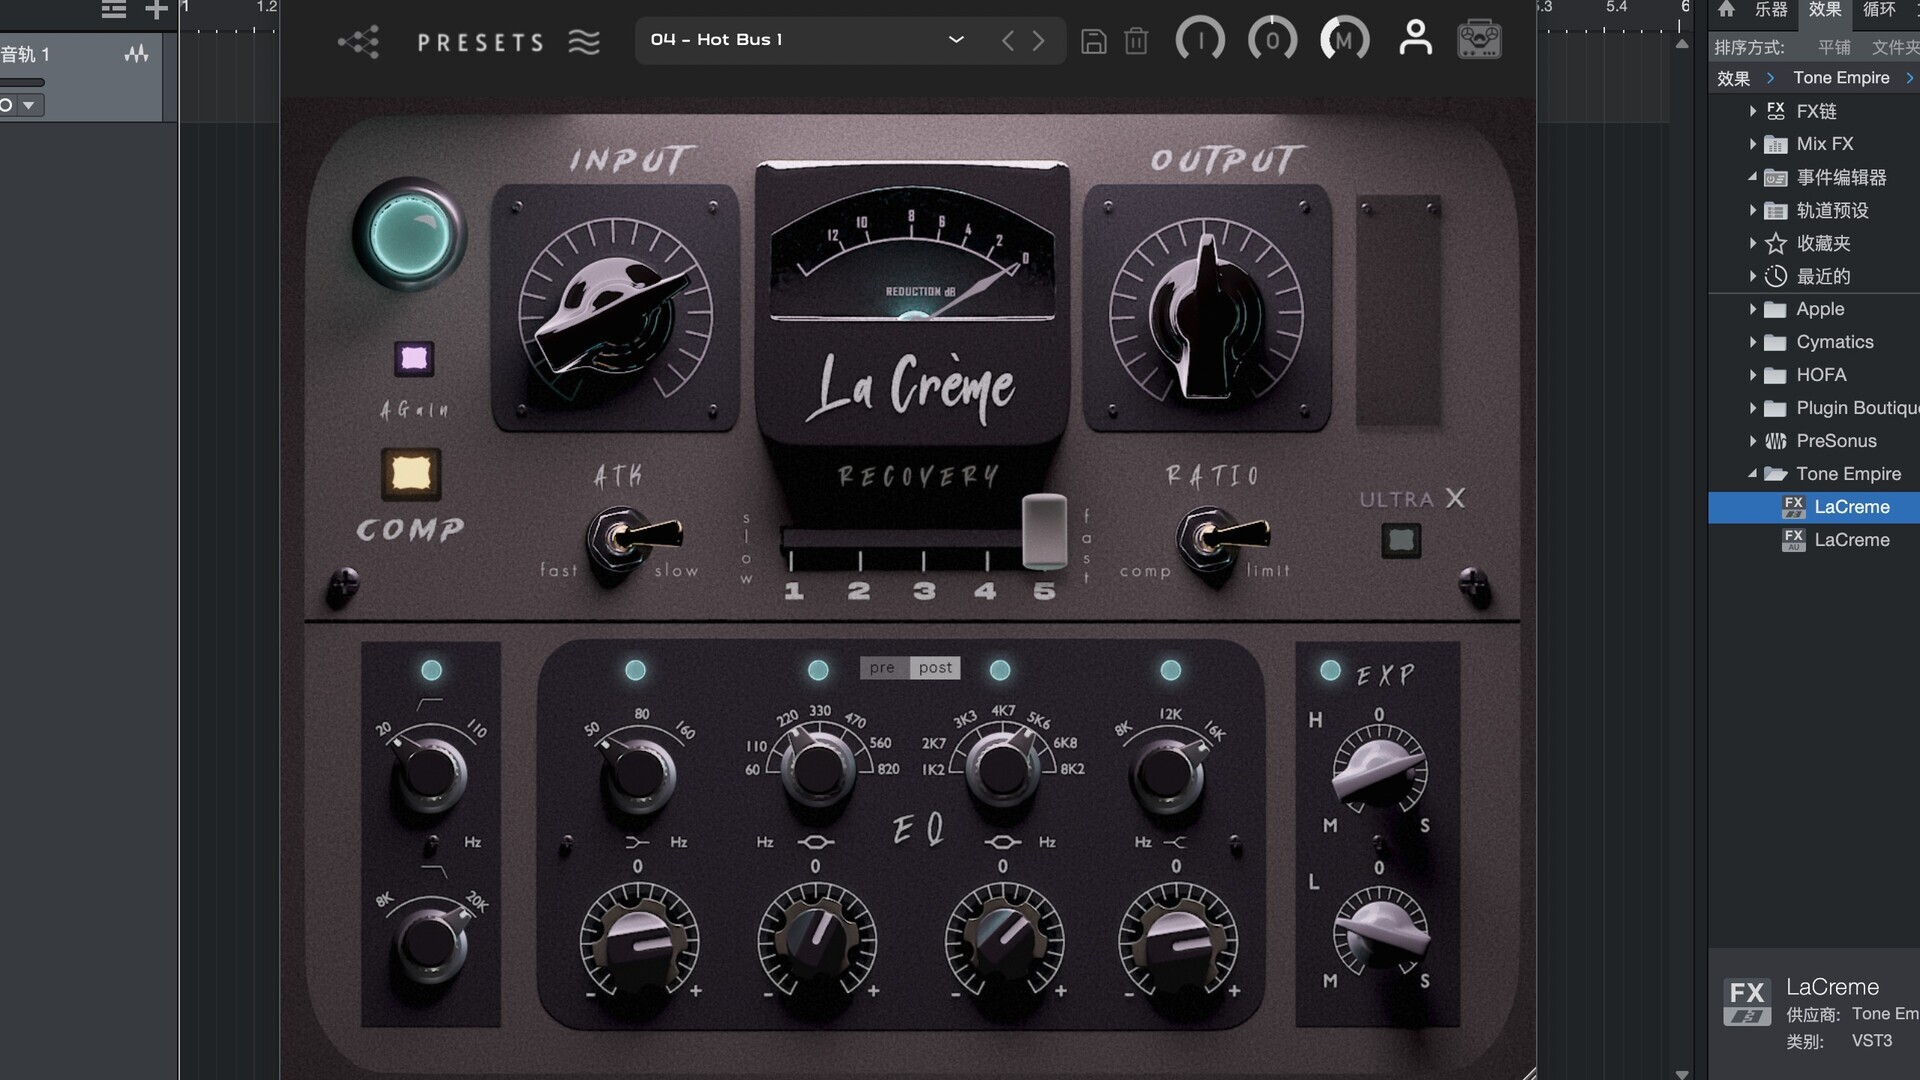Click the add track plus icon
The width and height of the screenshot is (1920, 1080).
pos(156,10)
